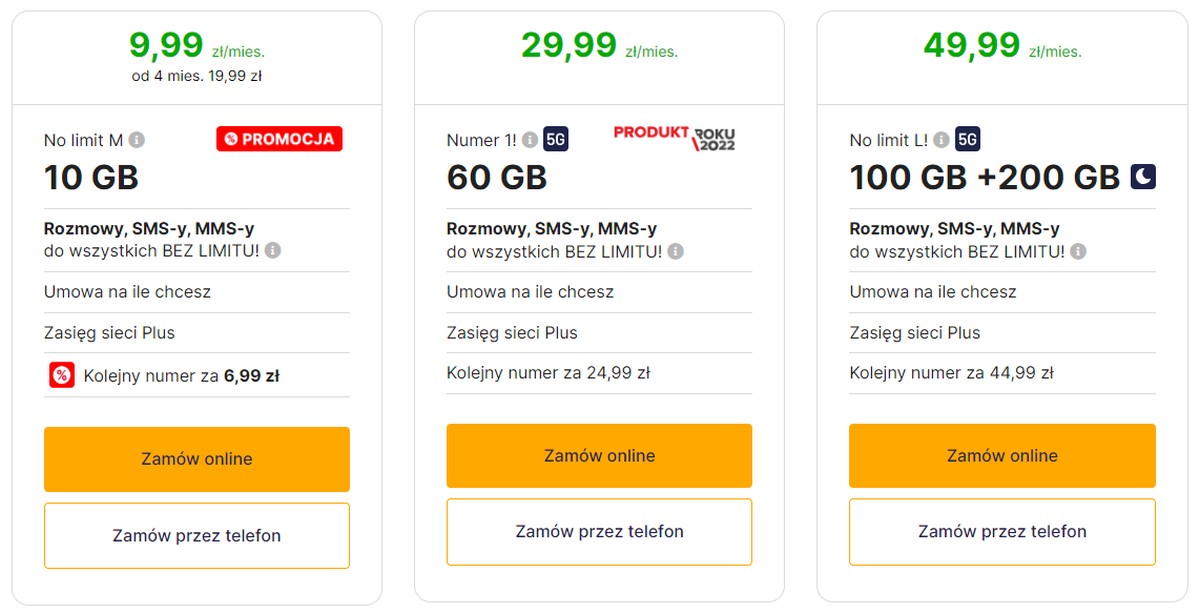This screenshot has height=614, width=1200.
Task: Click Zamów przez telefon on the 10 GB plan
Action: point(196,535)
